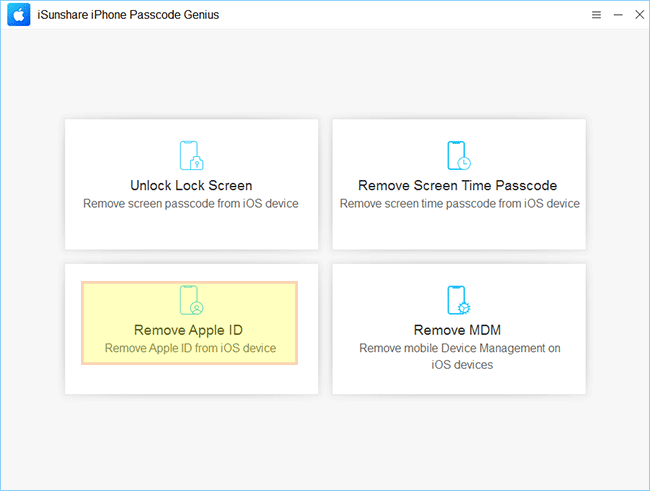Click the phone-with-clock Screen Time icon
This screenshot has height=491, width=650.
click(459, 156)
